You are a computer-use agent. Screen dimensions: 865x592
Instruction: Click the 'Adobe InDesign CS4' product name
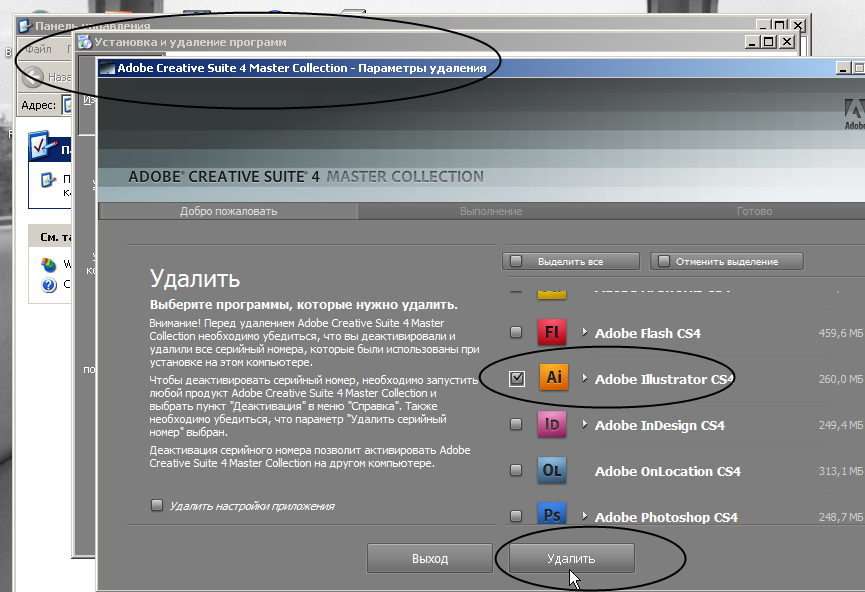point(660,425)
